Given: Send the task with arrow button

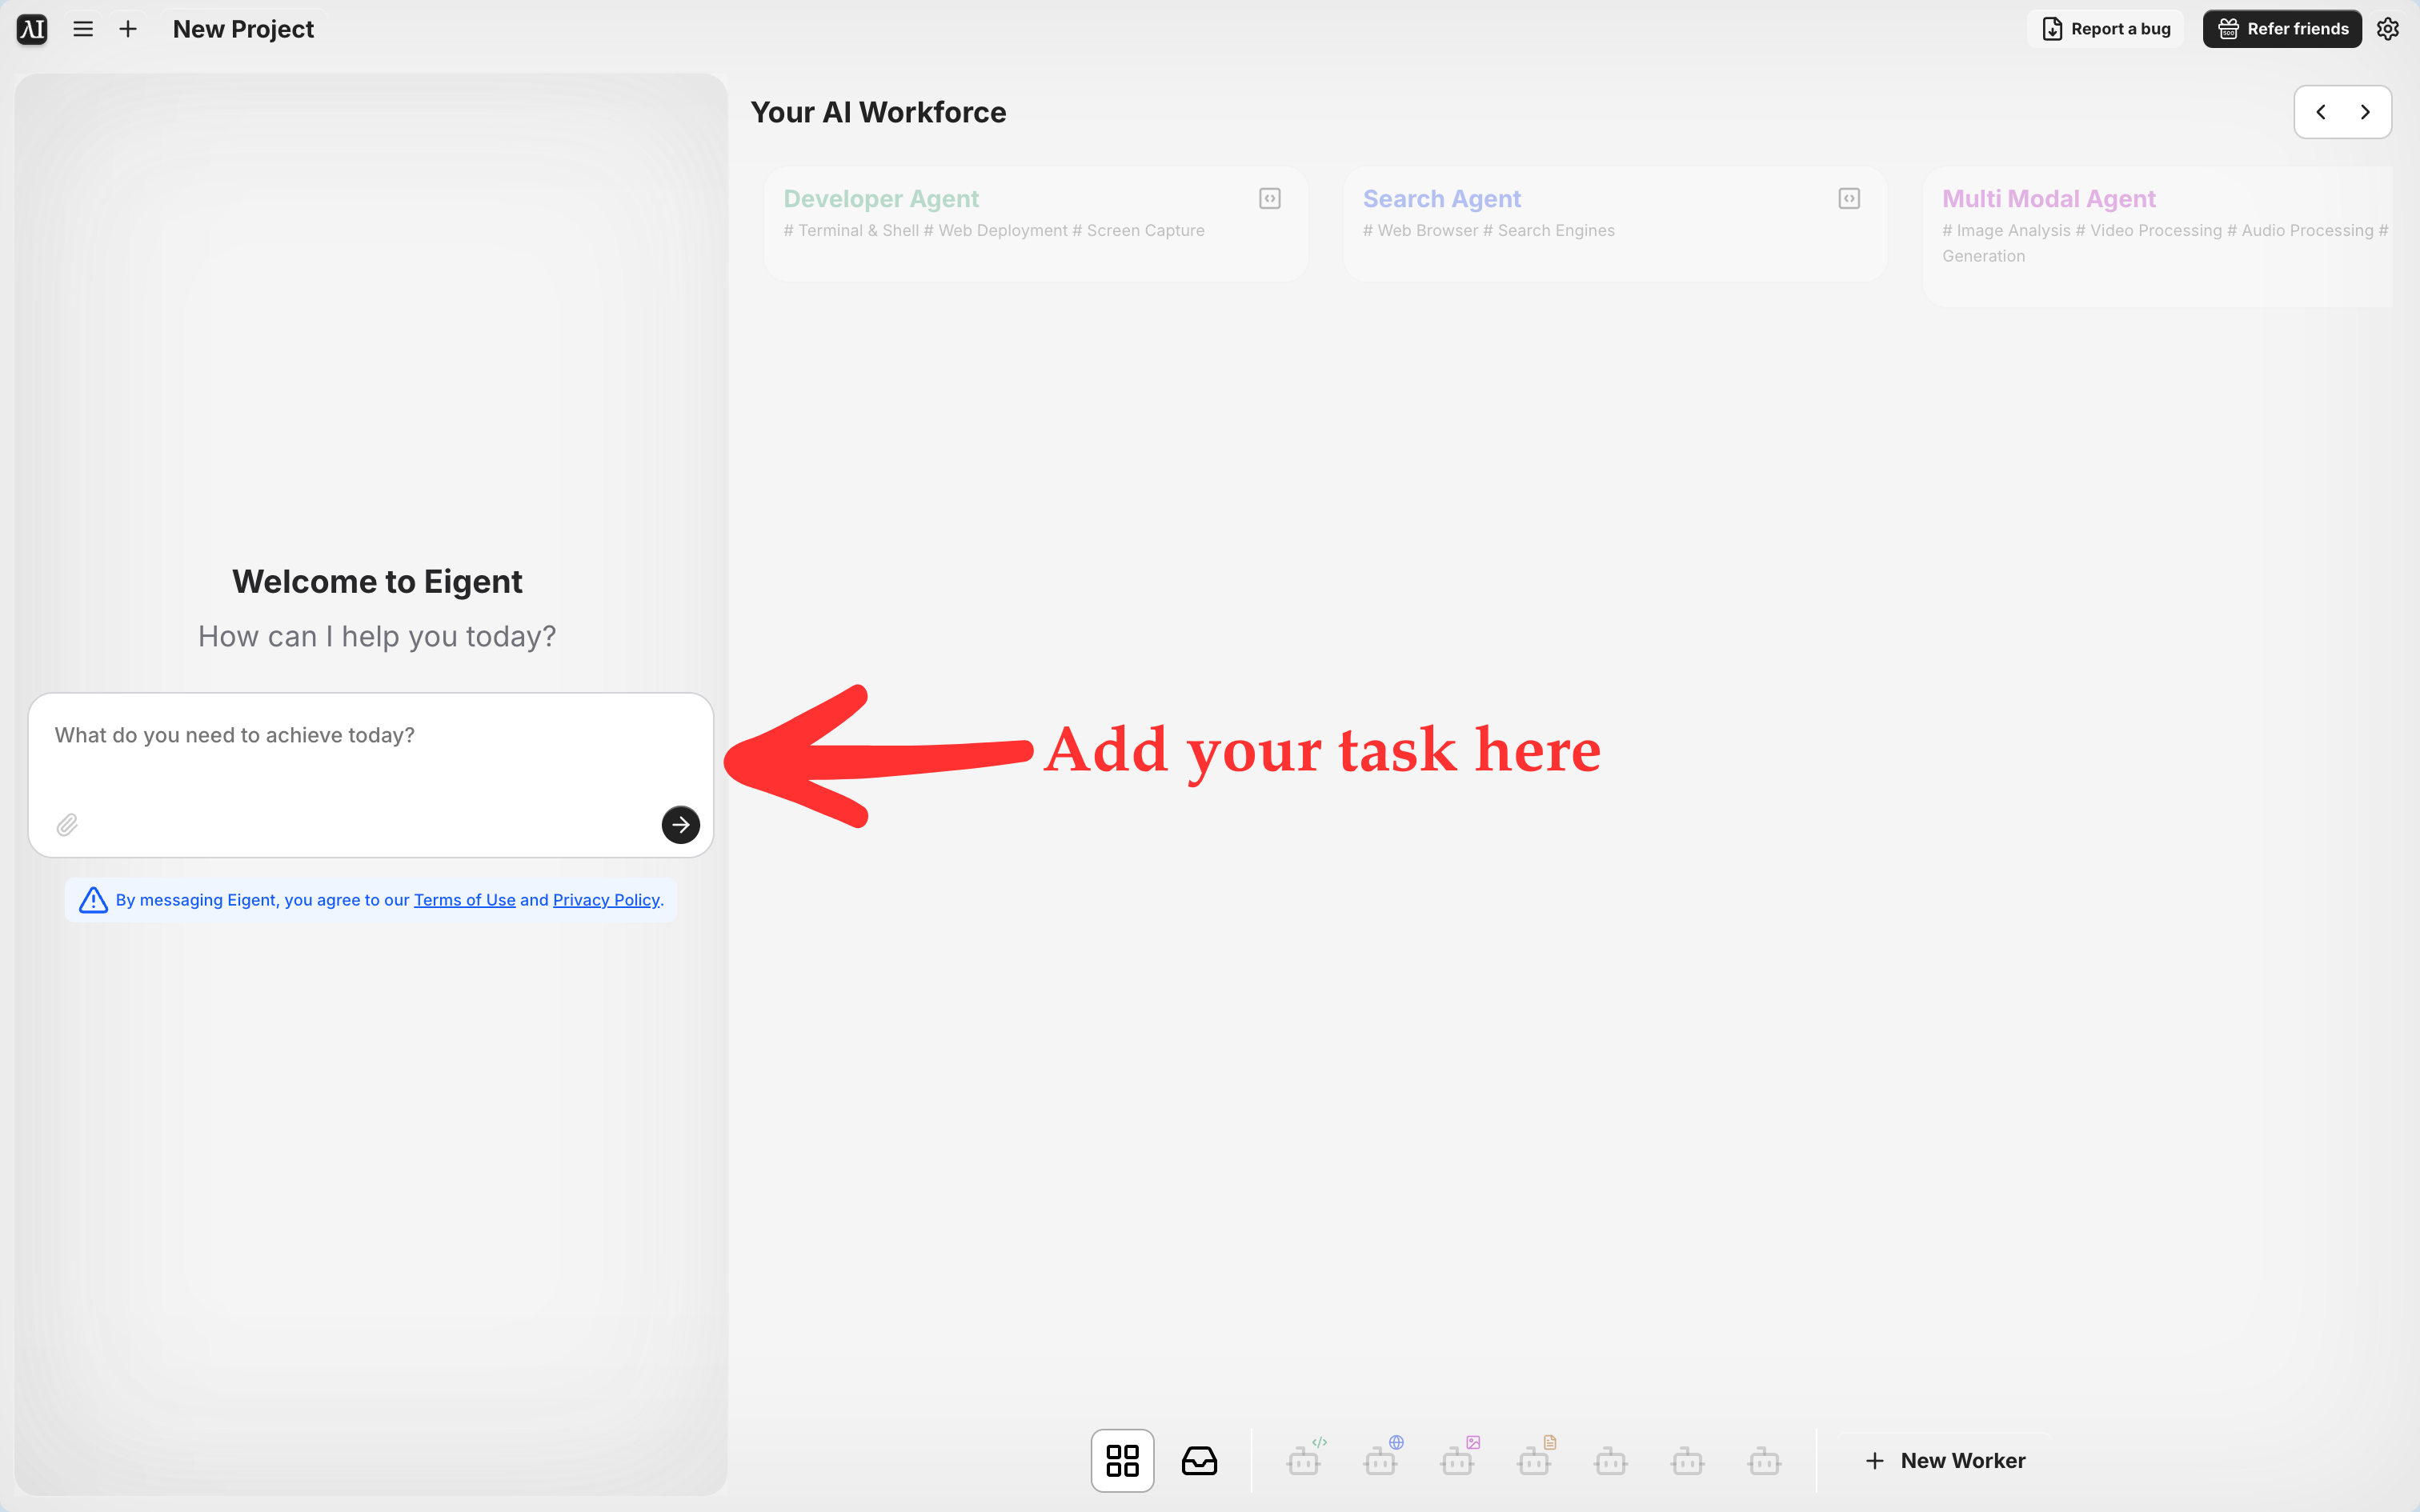Looking at the screenshot, I should point(681,825).
